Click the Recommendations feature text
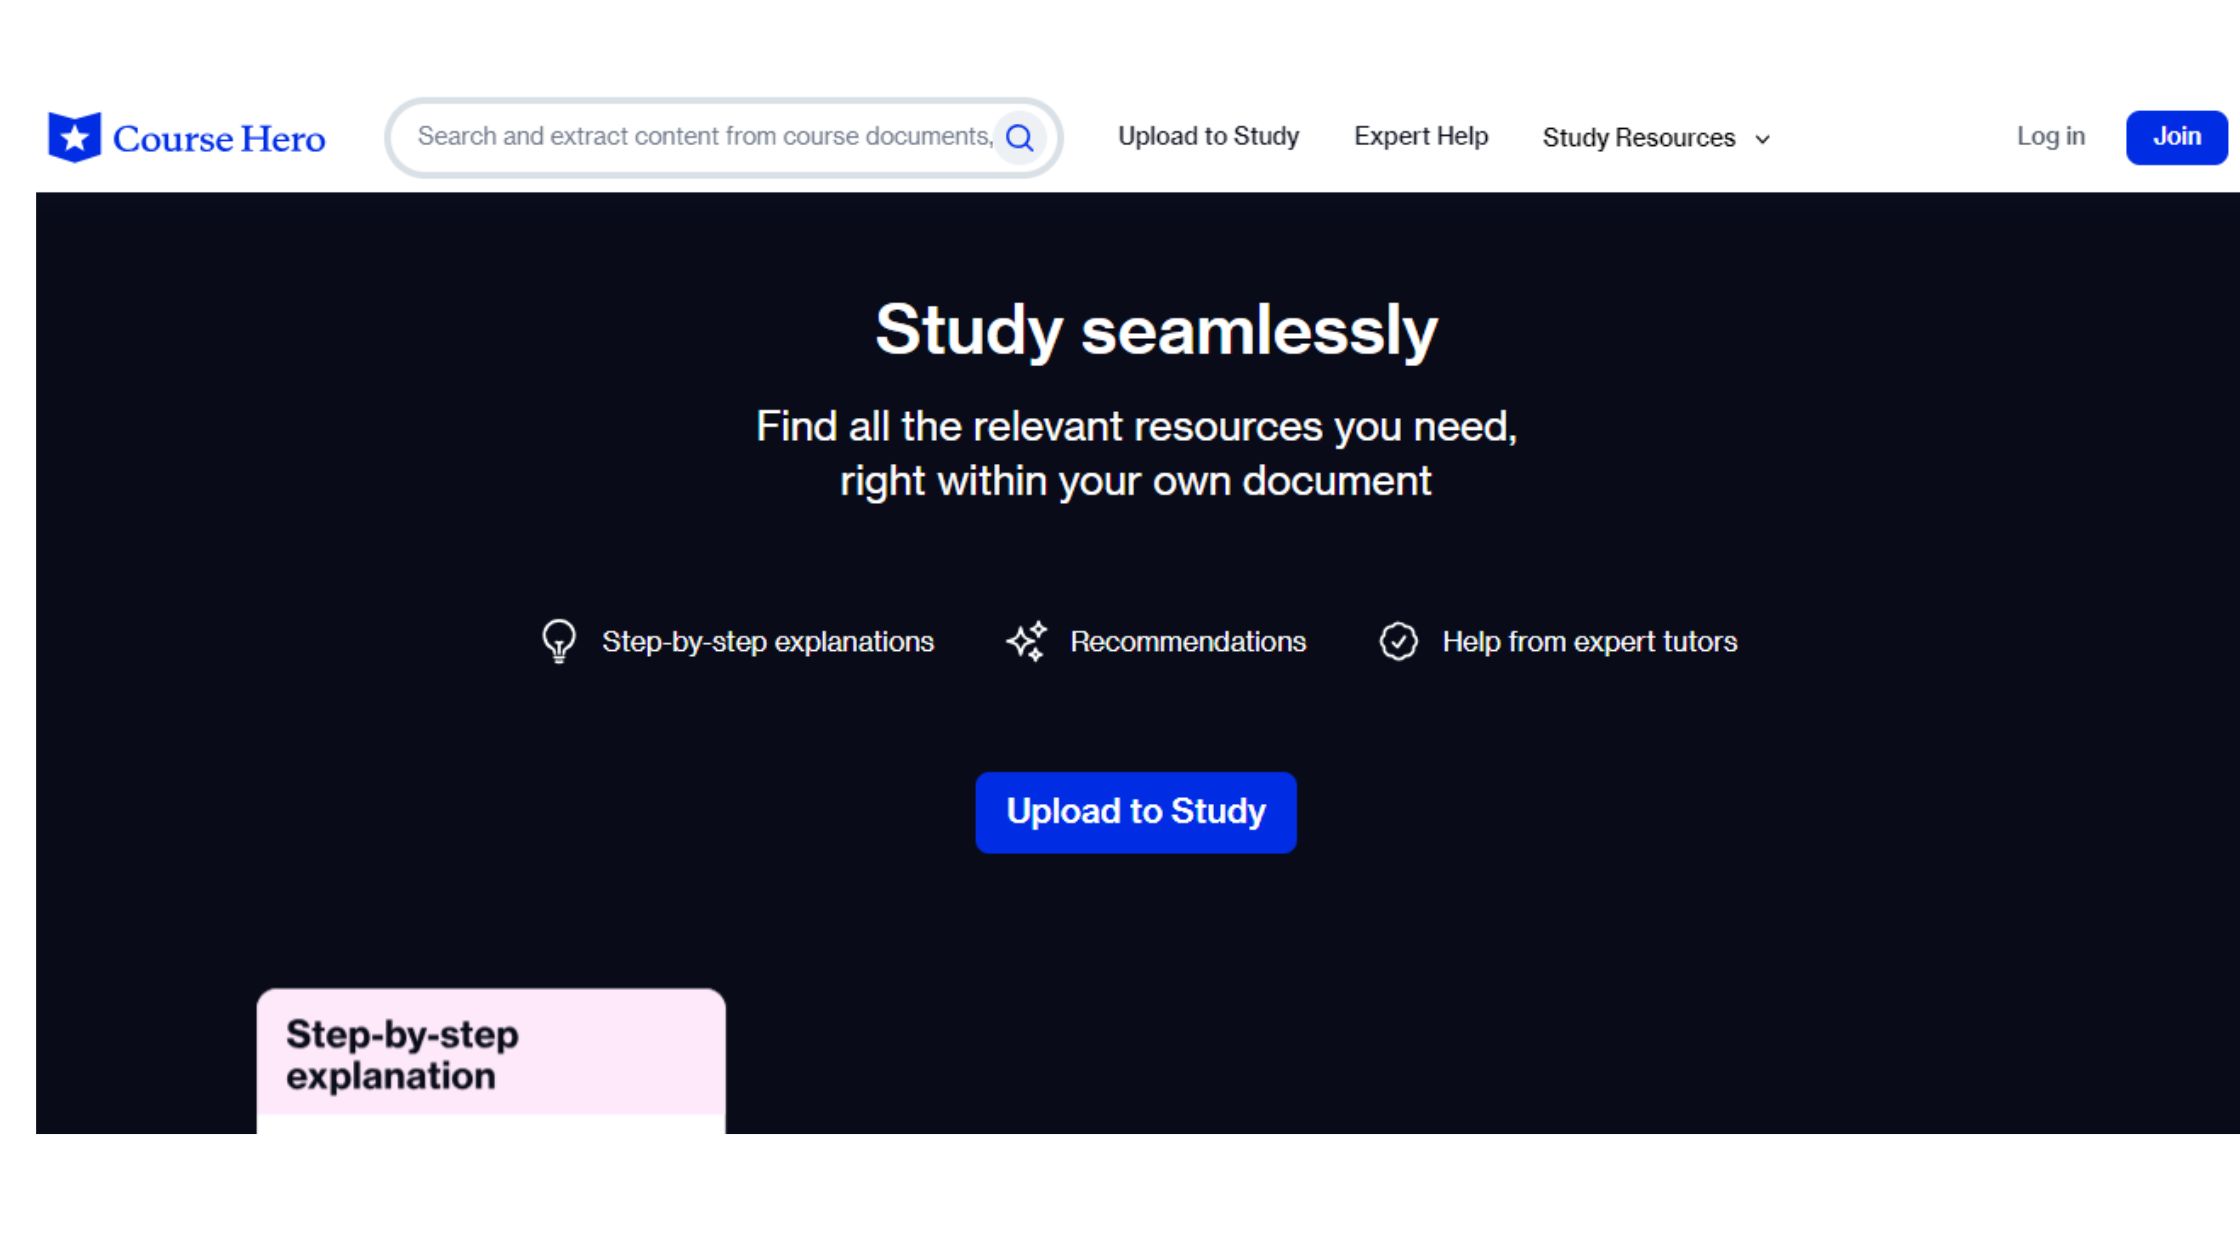This screenshot has height=1260, width=2240. tap(1188, 641)
